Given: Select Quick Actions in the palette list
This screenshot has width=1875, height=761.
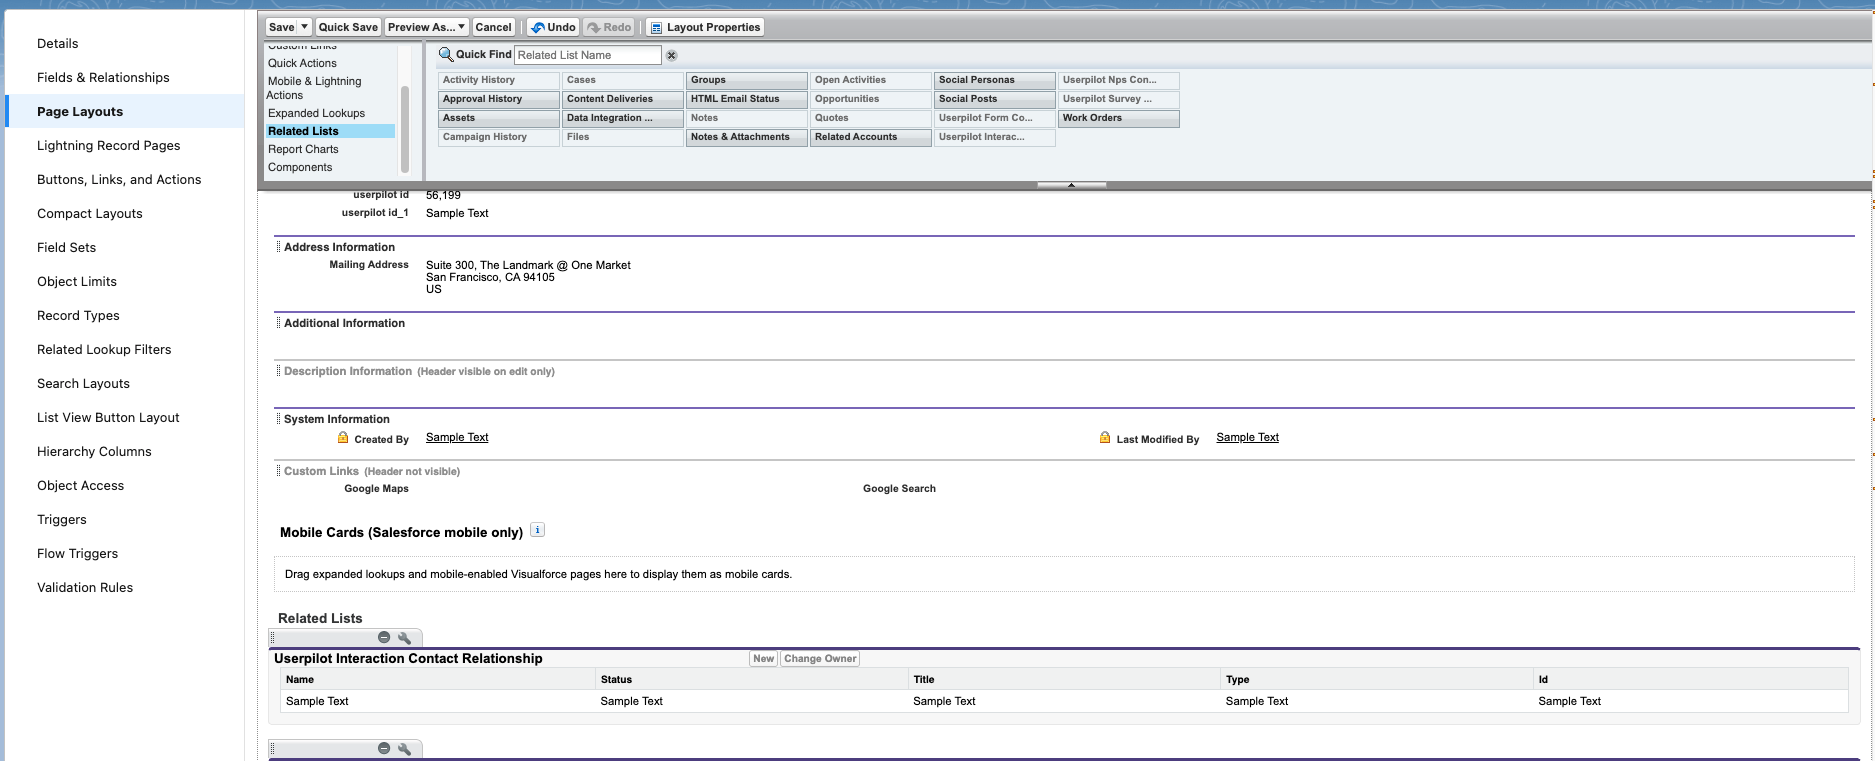Looking at the screenshot, I should [302, 63].
